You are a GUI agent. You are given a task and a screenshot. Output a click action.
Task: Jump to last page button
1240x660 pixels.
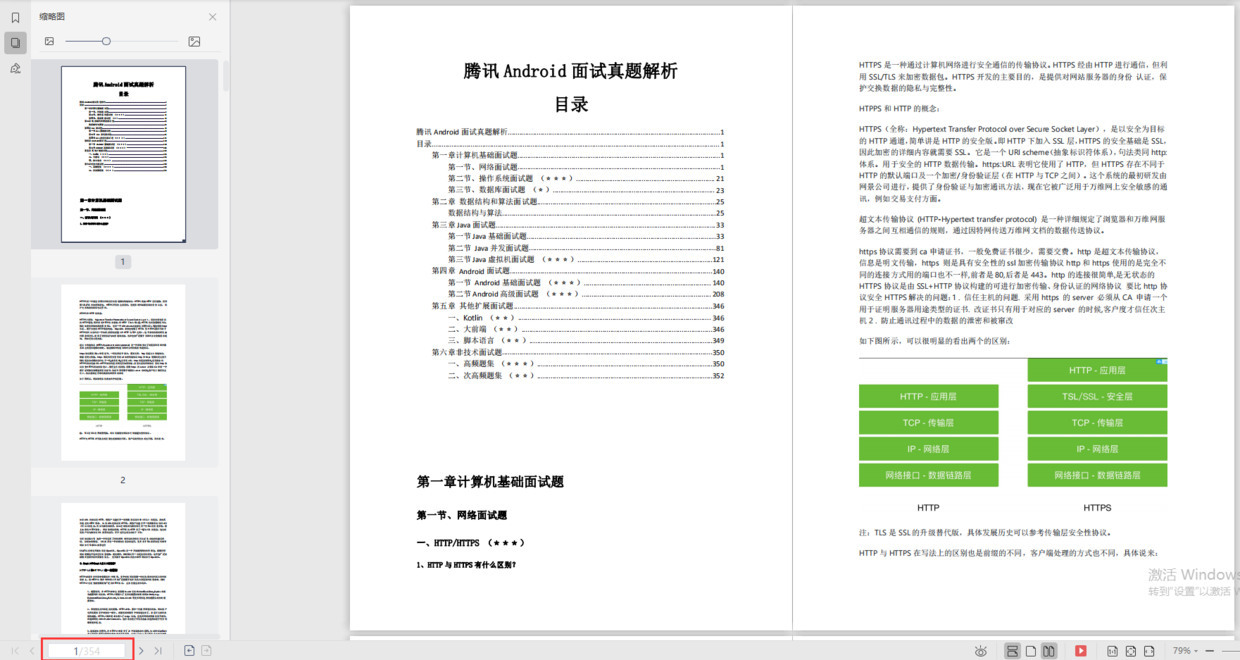point(158,651)
